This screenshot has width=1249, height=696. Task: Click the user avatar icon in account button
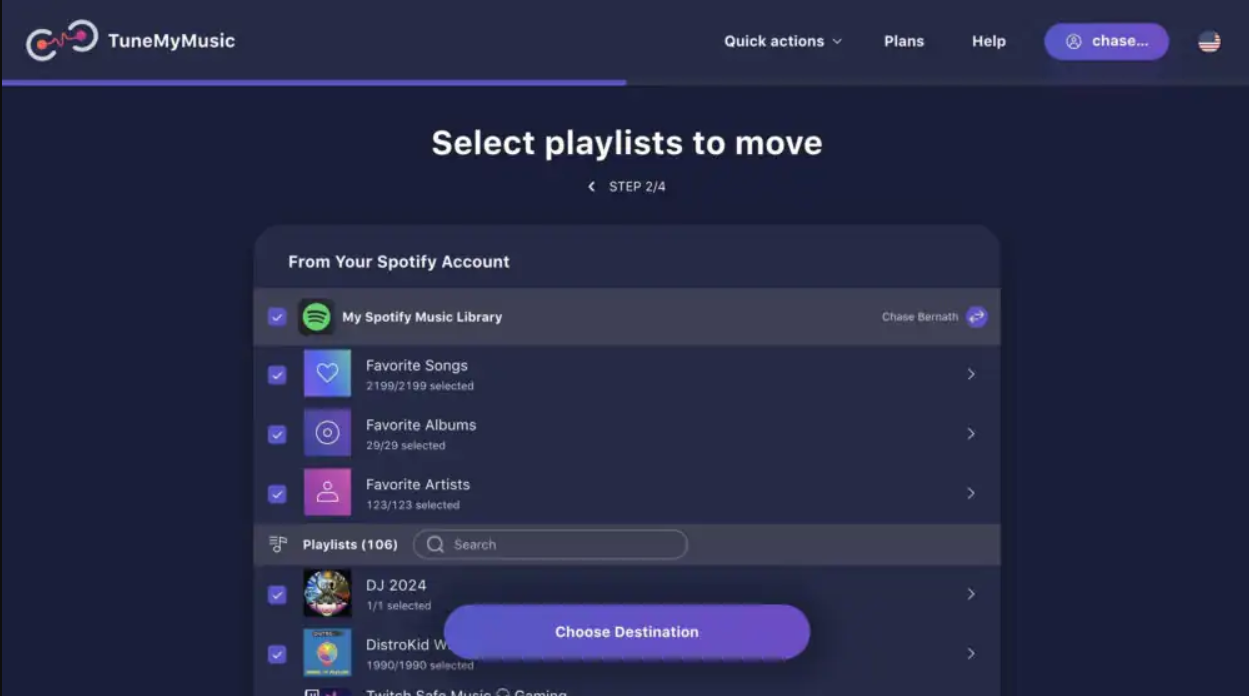click(x=1074, y=41)
